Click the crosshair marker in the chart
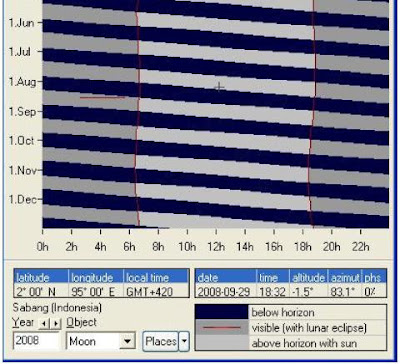 pos(219,87)
